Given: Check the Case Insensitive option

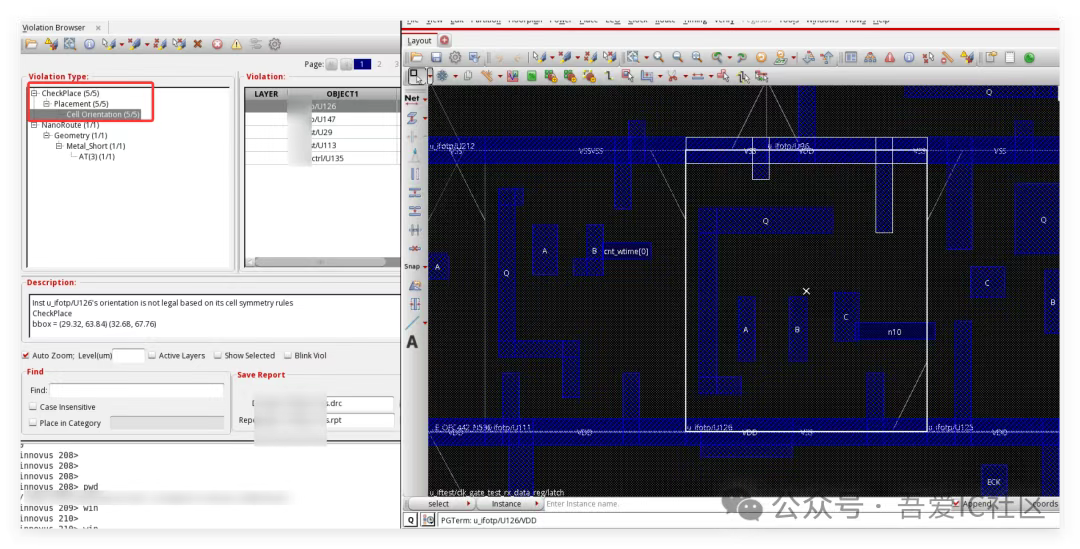Looking at the screenshot, I should pyautogui.click(x=32, y=406).
